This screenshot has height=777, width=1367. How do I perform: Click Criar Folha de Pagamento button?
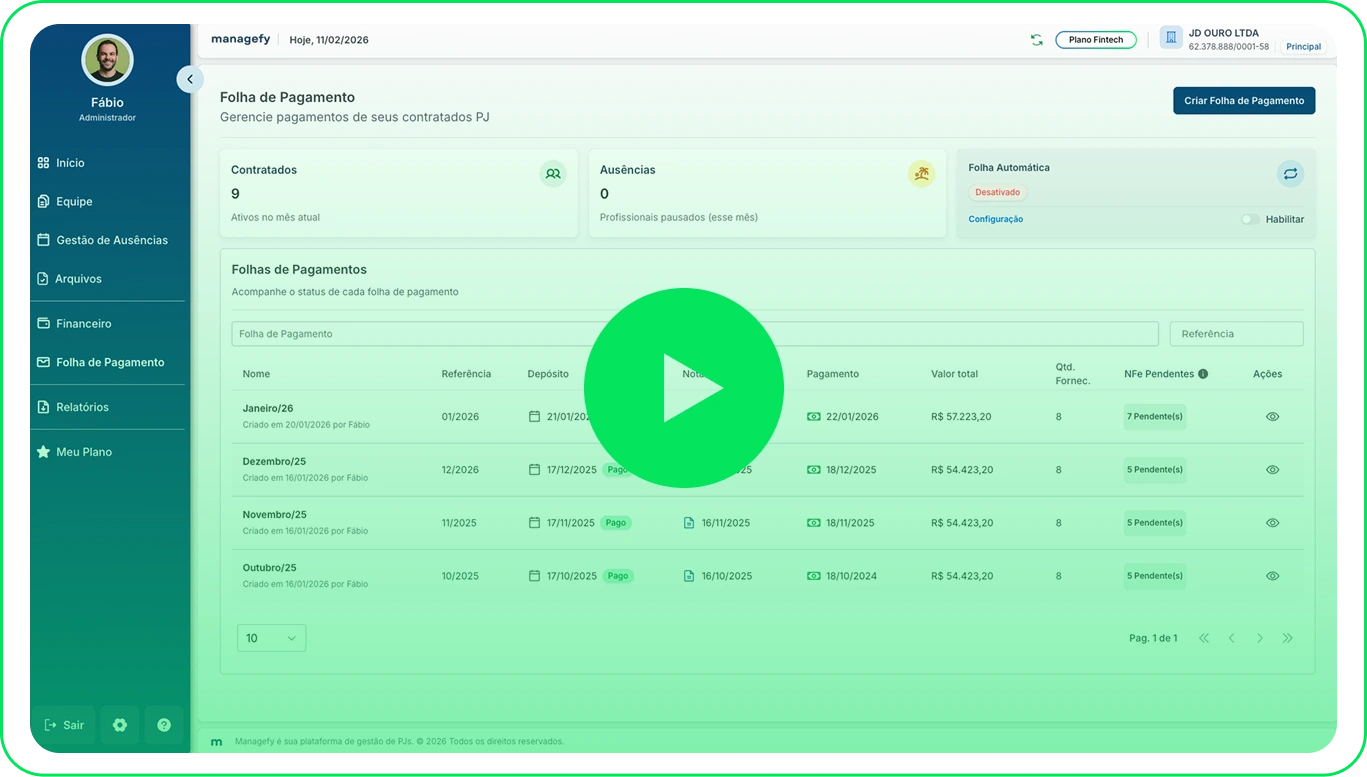point(1243,101)
